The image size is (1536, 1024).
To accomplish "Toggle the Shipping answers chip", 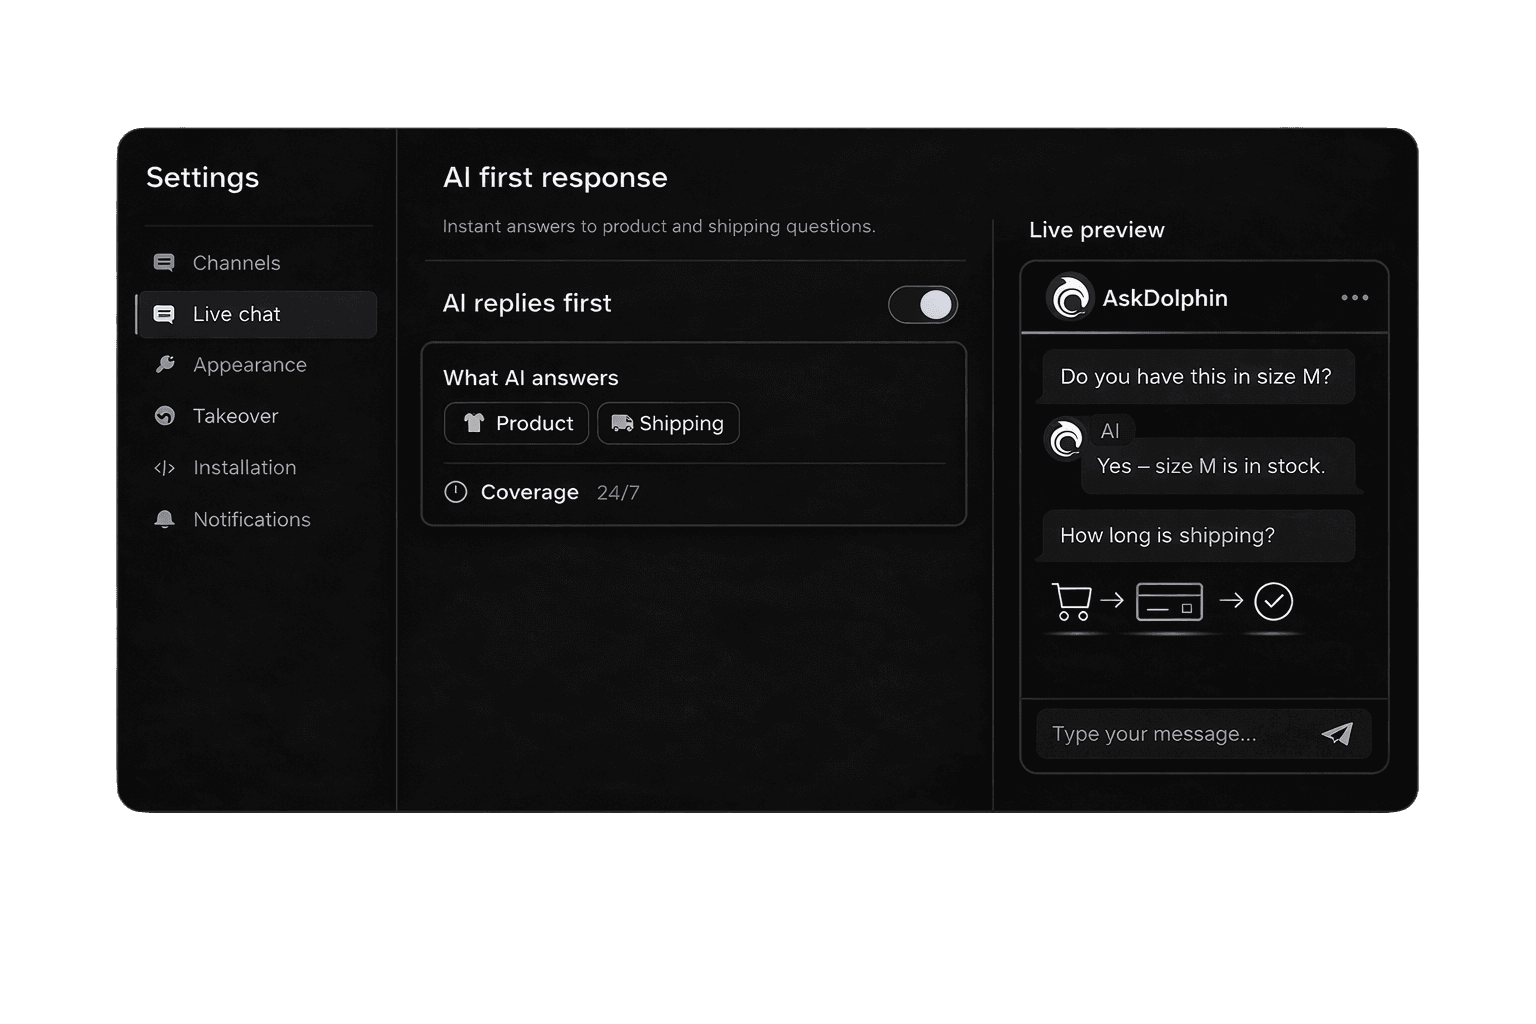I will [x=667, y=423].
